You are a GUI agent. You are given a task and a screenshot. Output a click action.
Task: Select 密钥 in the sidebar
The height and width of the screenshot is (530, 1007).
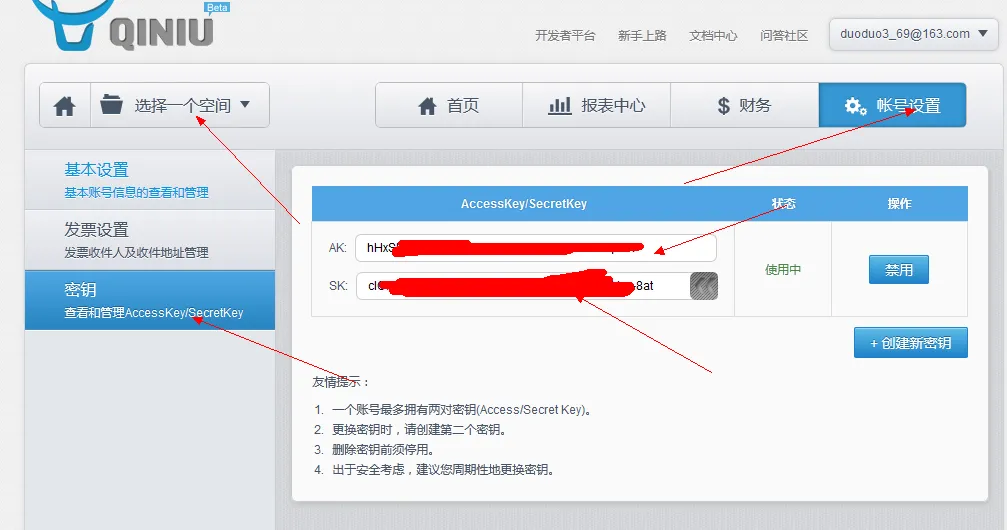point(150,300)
